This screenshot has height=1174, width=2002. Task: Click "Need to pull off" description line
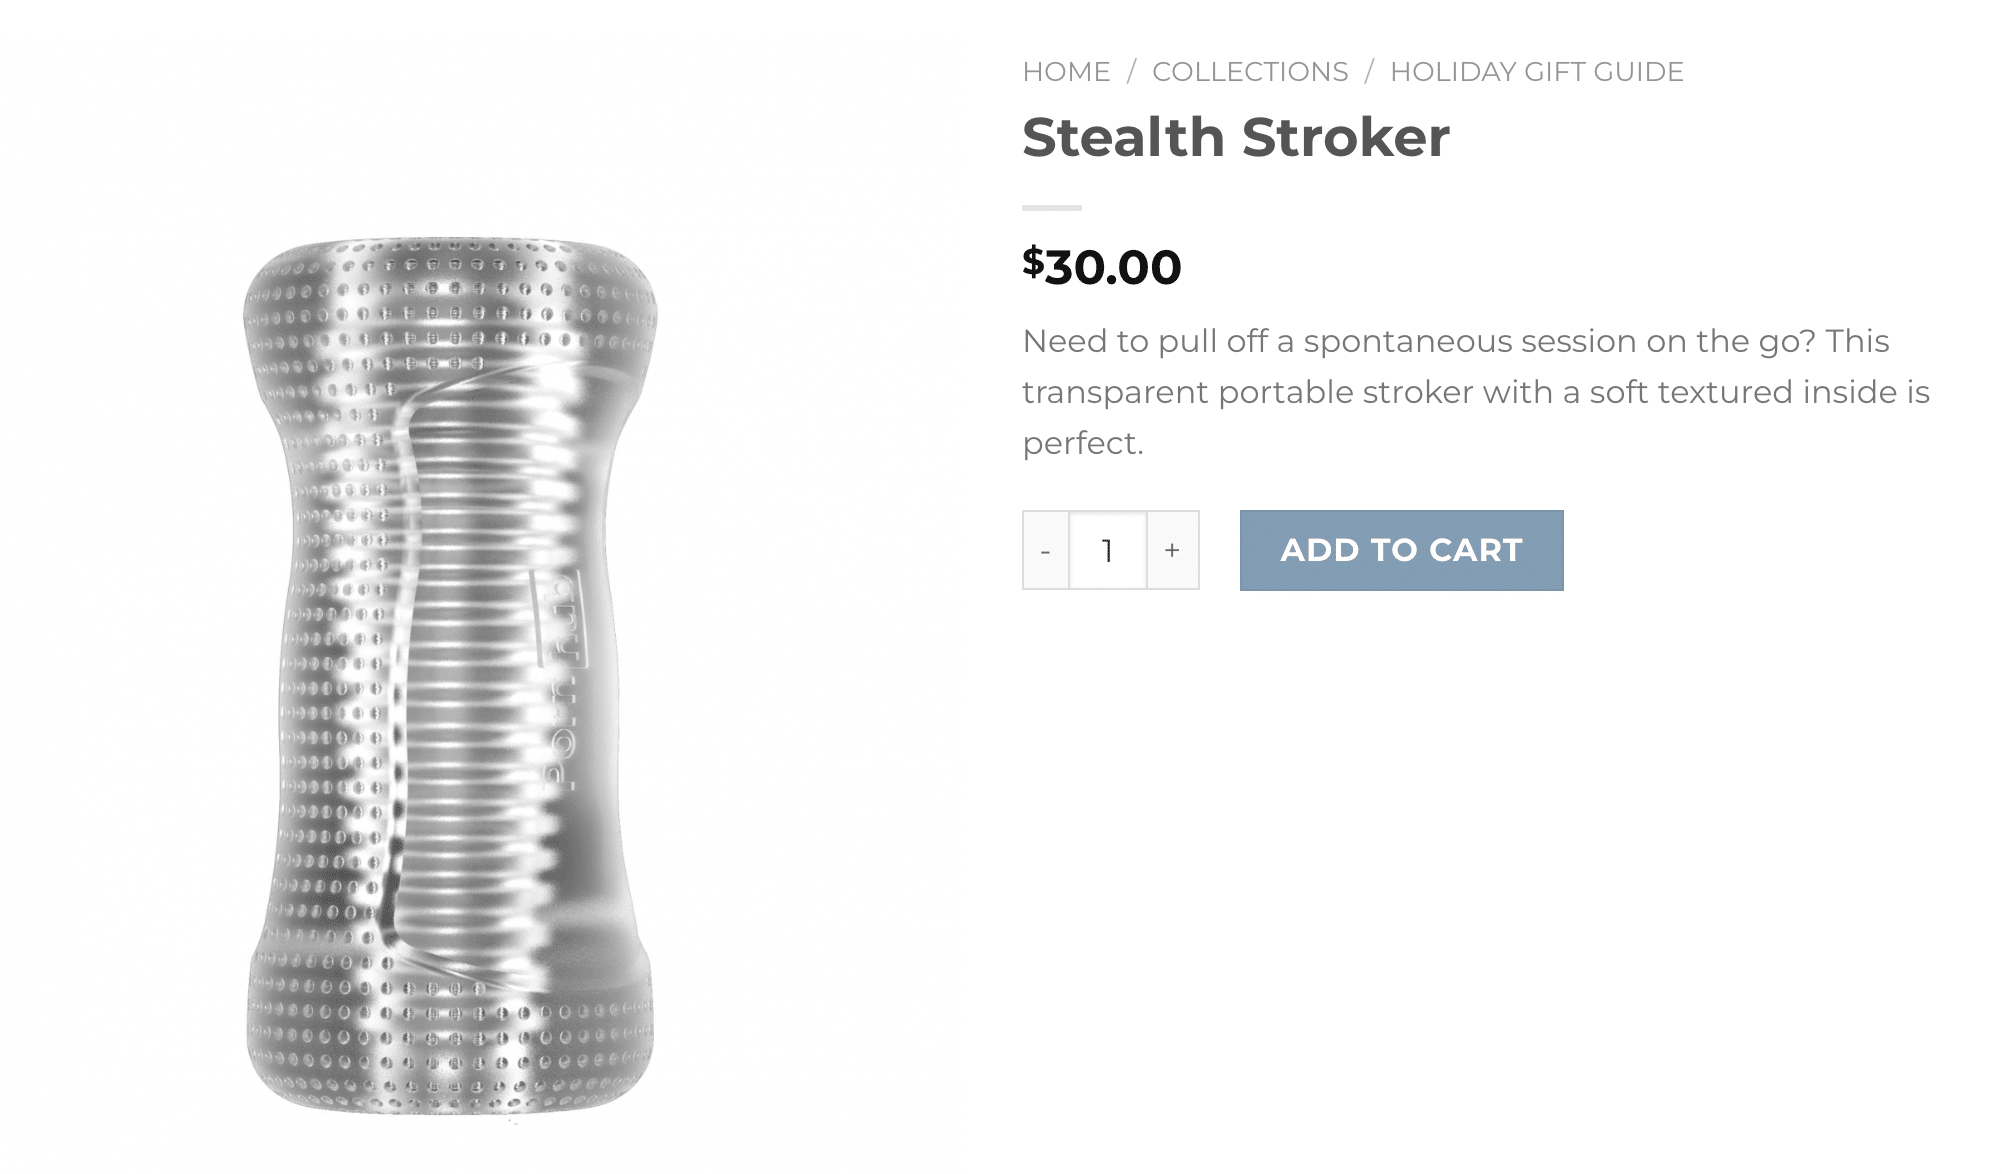coord(1456,341)
